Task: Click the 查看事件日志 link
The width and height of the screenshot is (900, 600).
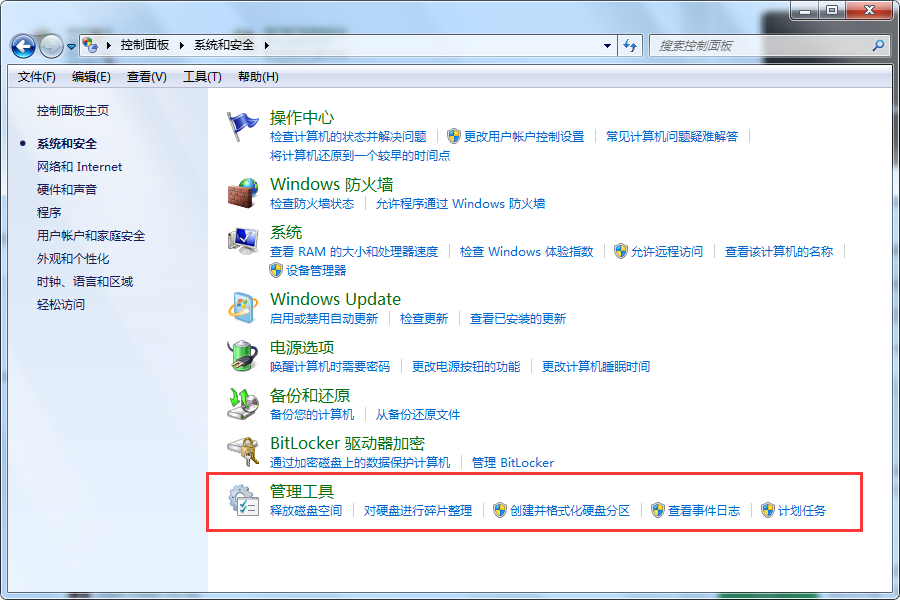Action: click(704, 511)
